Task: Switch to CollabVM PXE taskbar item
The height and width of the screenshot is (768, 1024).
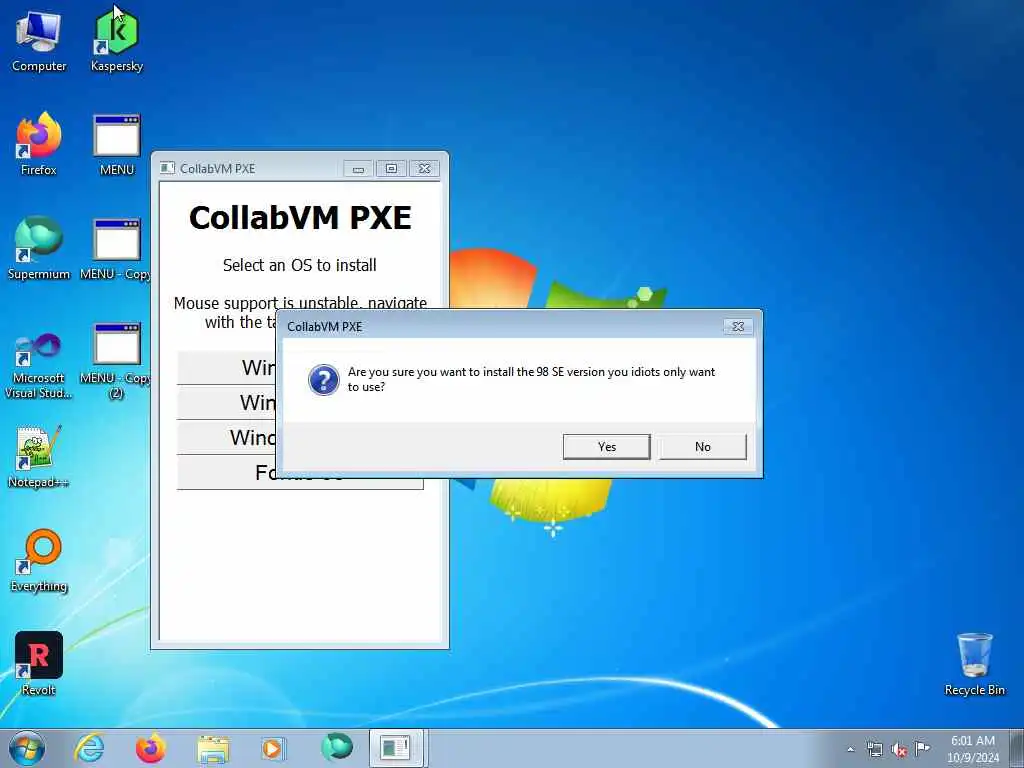Action: [x=397, y=748]
